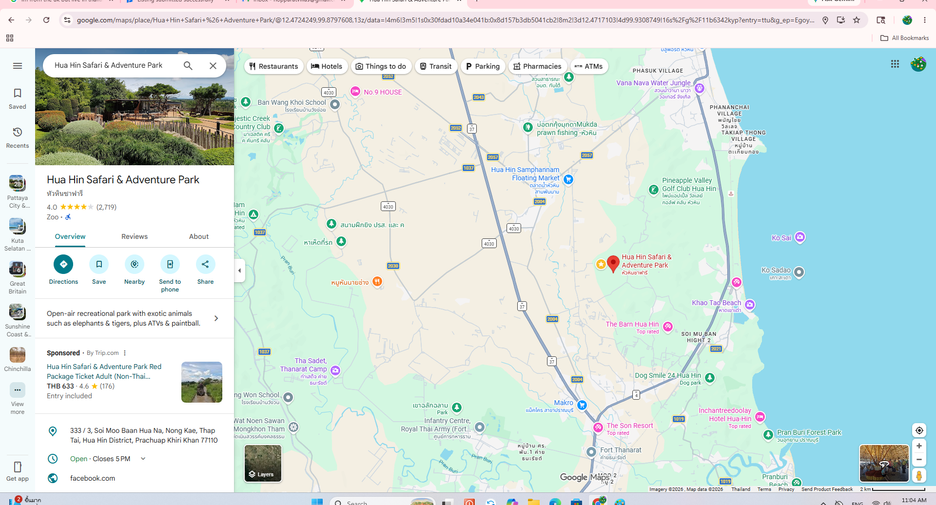Image resolution: width=936 pixels, height=505 pixels.
Task: Open Windows Start button
Action: coord(317,501)
